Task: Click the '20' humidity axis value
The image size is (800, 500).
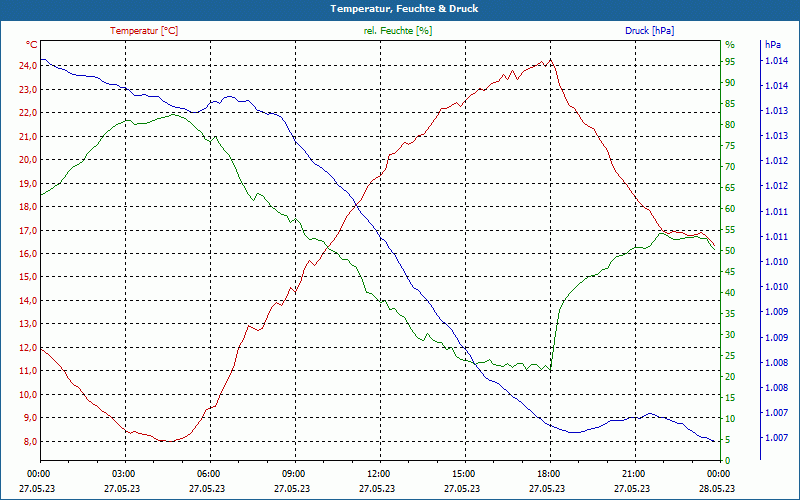Action: click(x=730, y=377)
